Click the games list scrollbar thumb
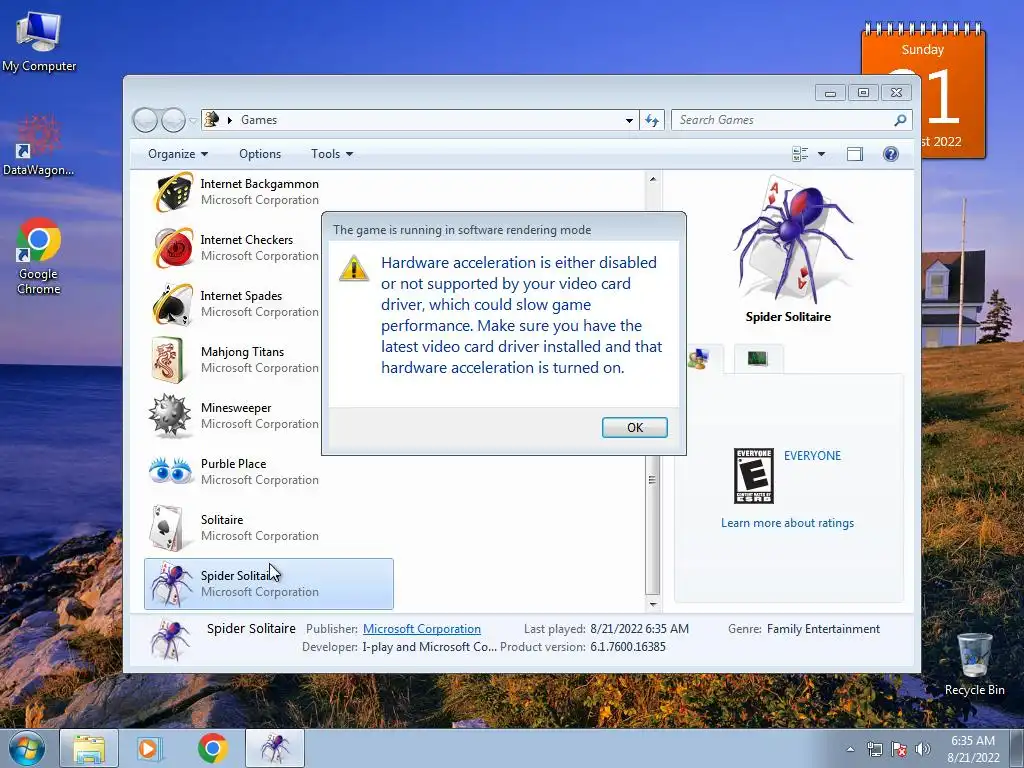 [652, 480]
